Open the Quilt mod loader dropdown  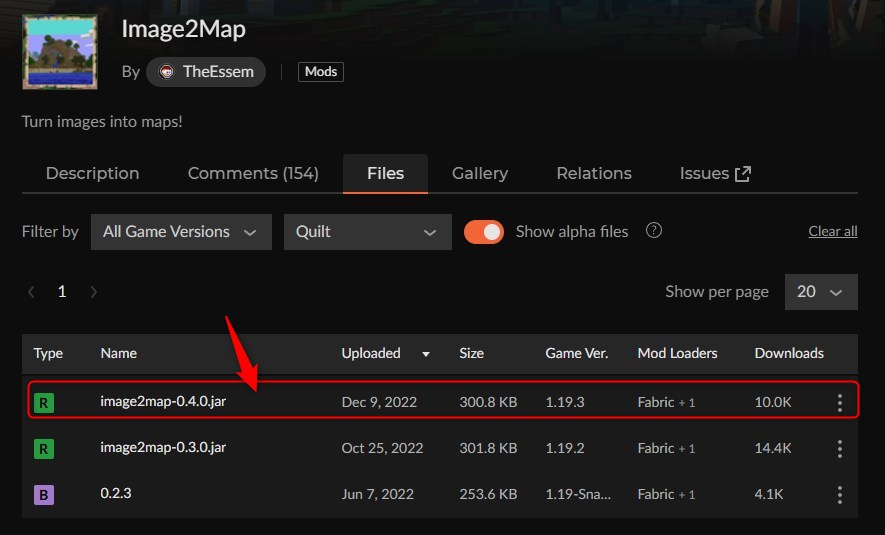(x=367, y=232)
